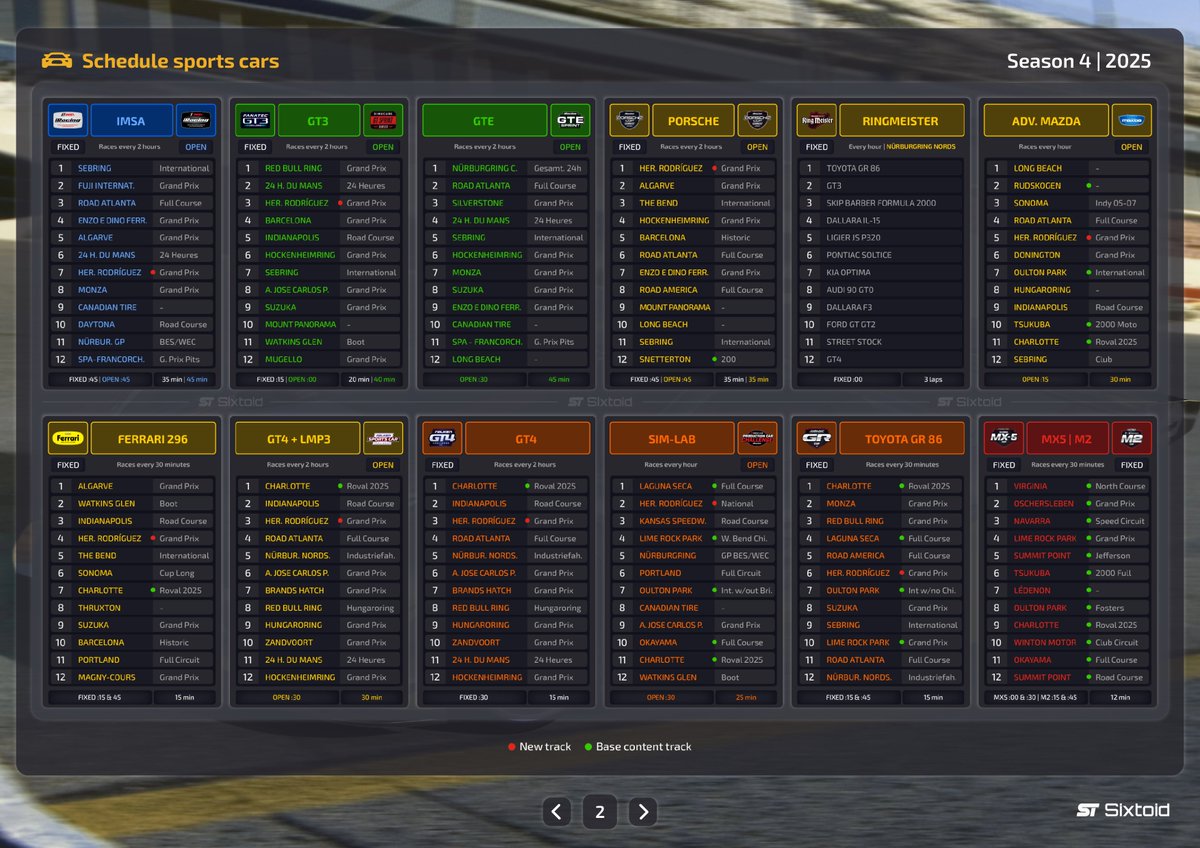Select the red GT3 open series logo

click(x=383, y=121)
